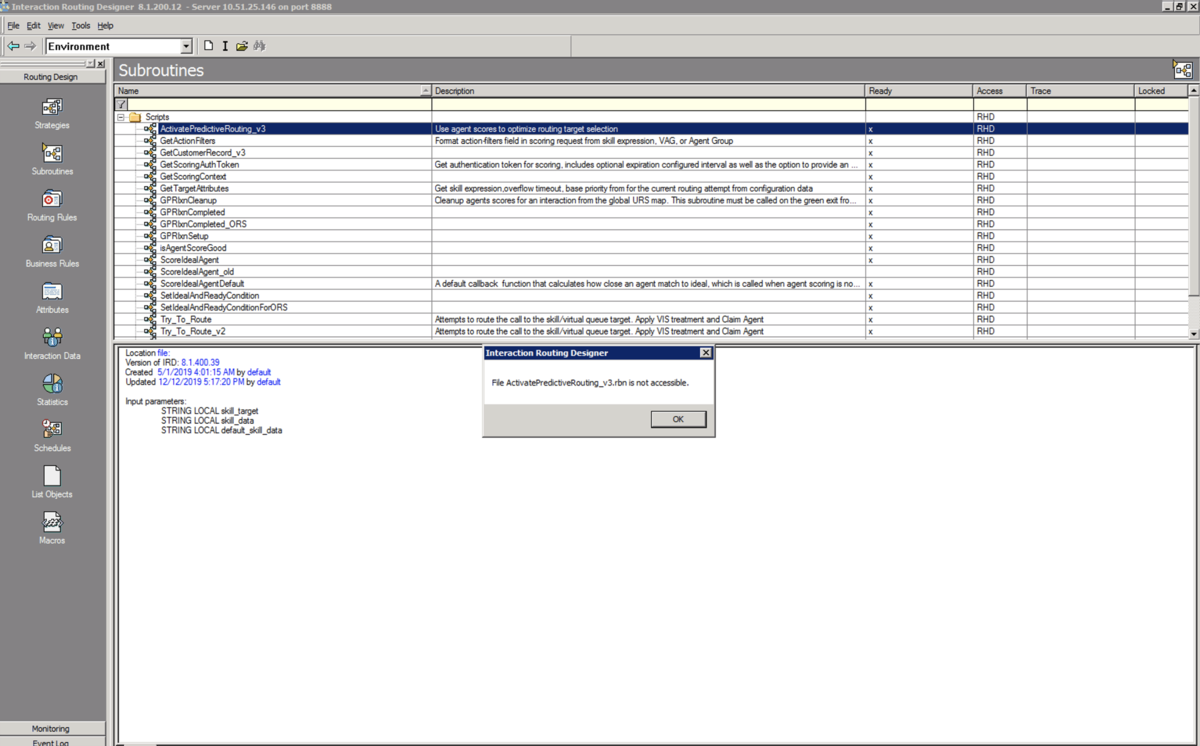
Task: Open the Environment combo box dropdown
Action: coord(186,47)
